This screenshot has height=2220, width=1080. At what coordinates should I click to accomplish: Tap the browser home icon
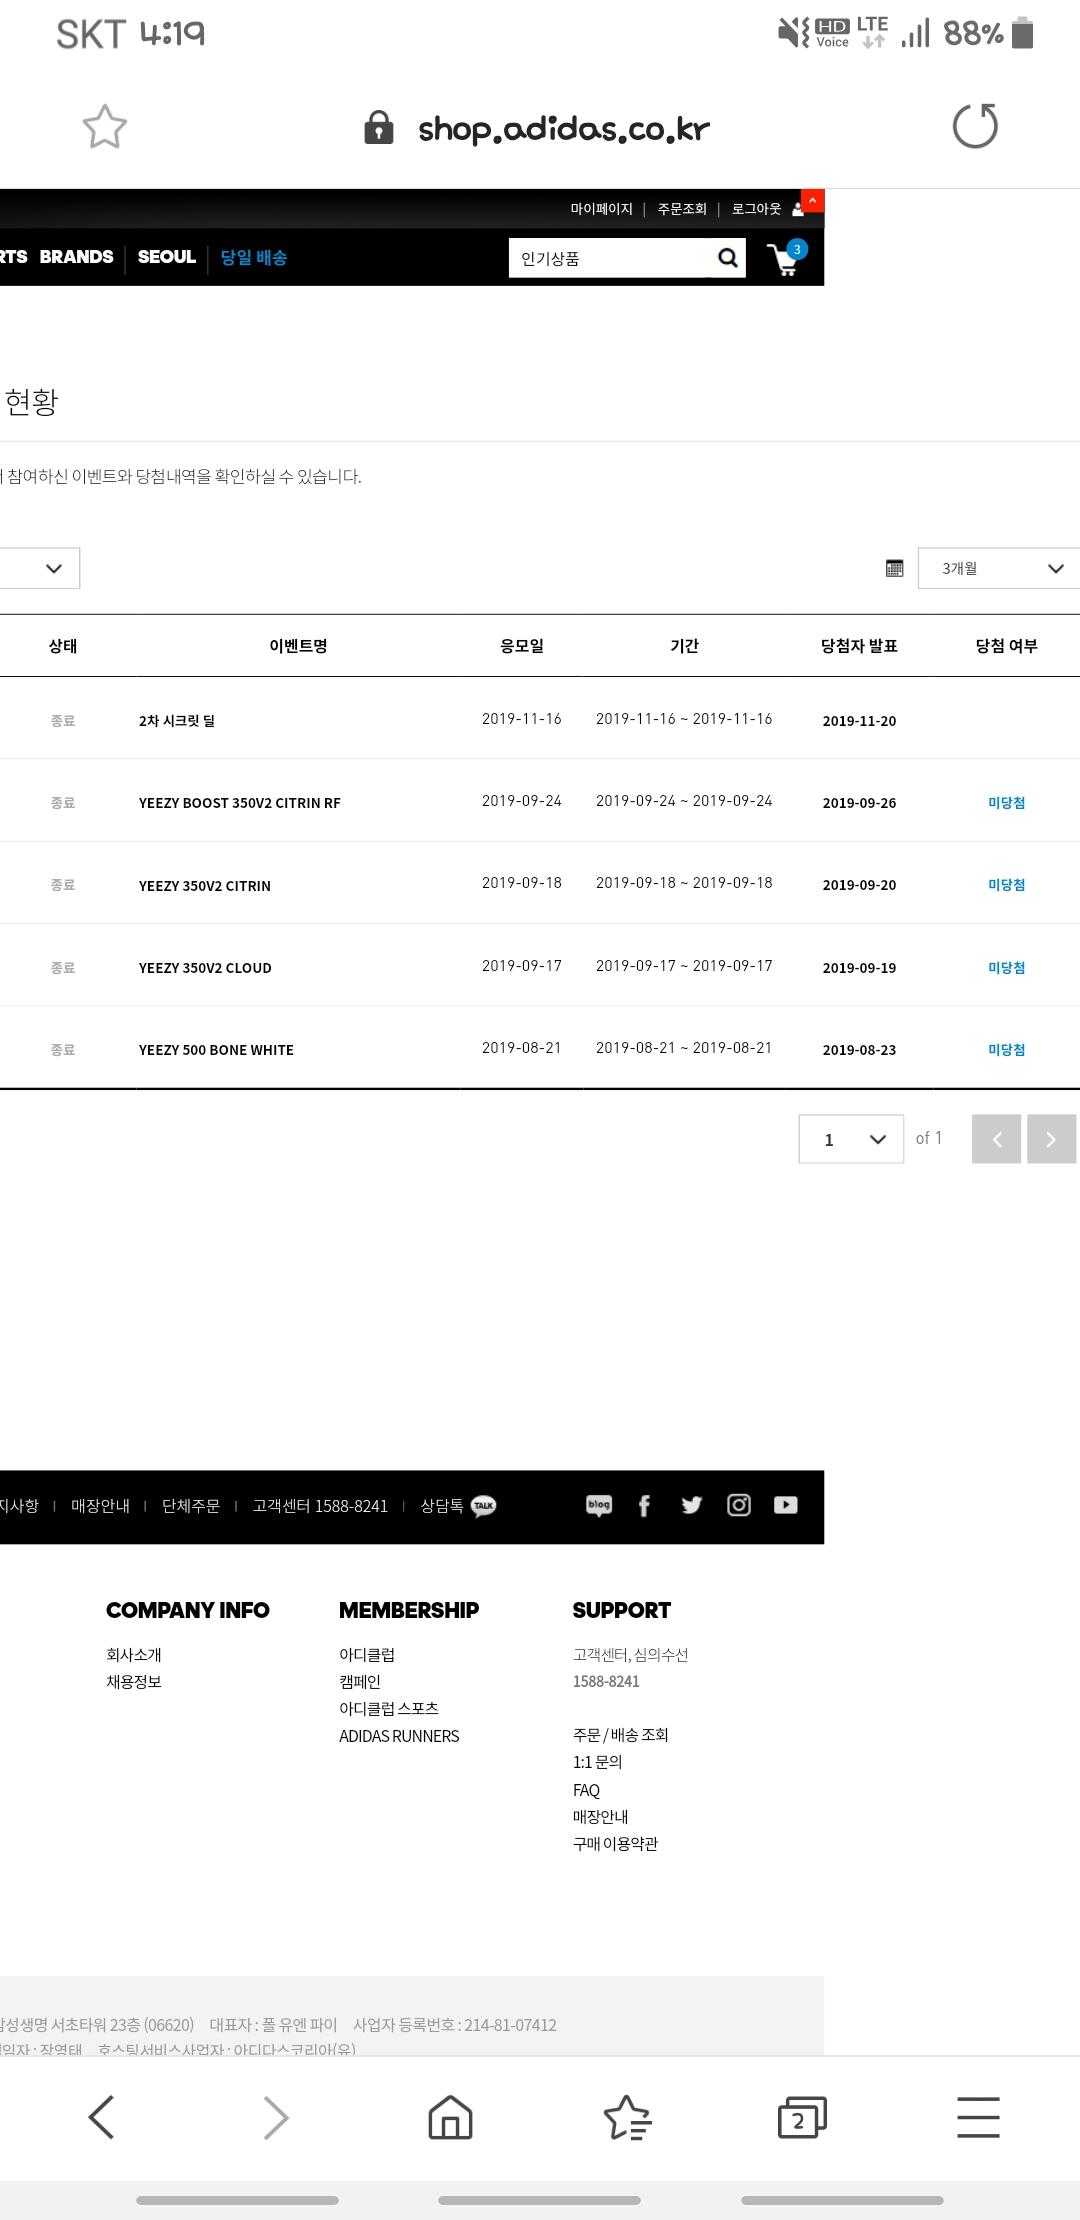(x=450, y=2117)
